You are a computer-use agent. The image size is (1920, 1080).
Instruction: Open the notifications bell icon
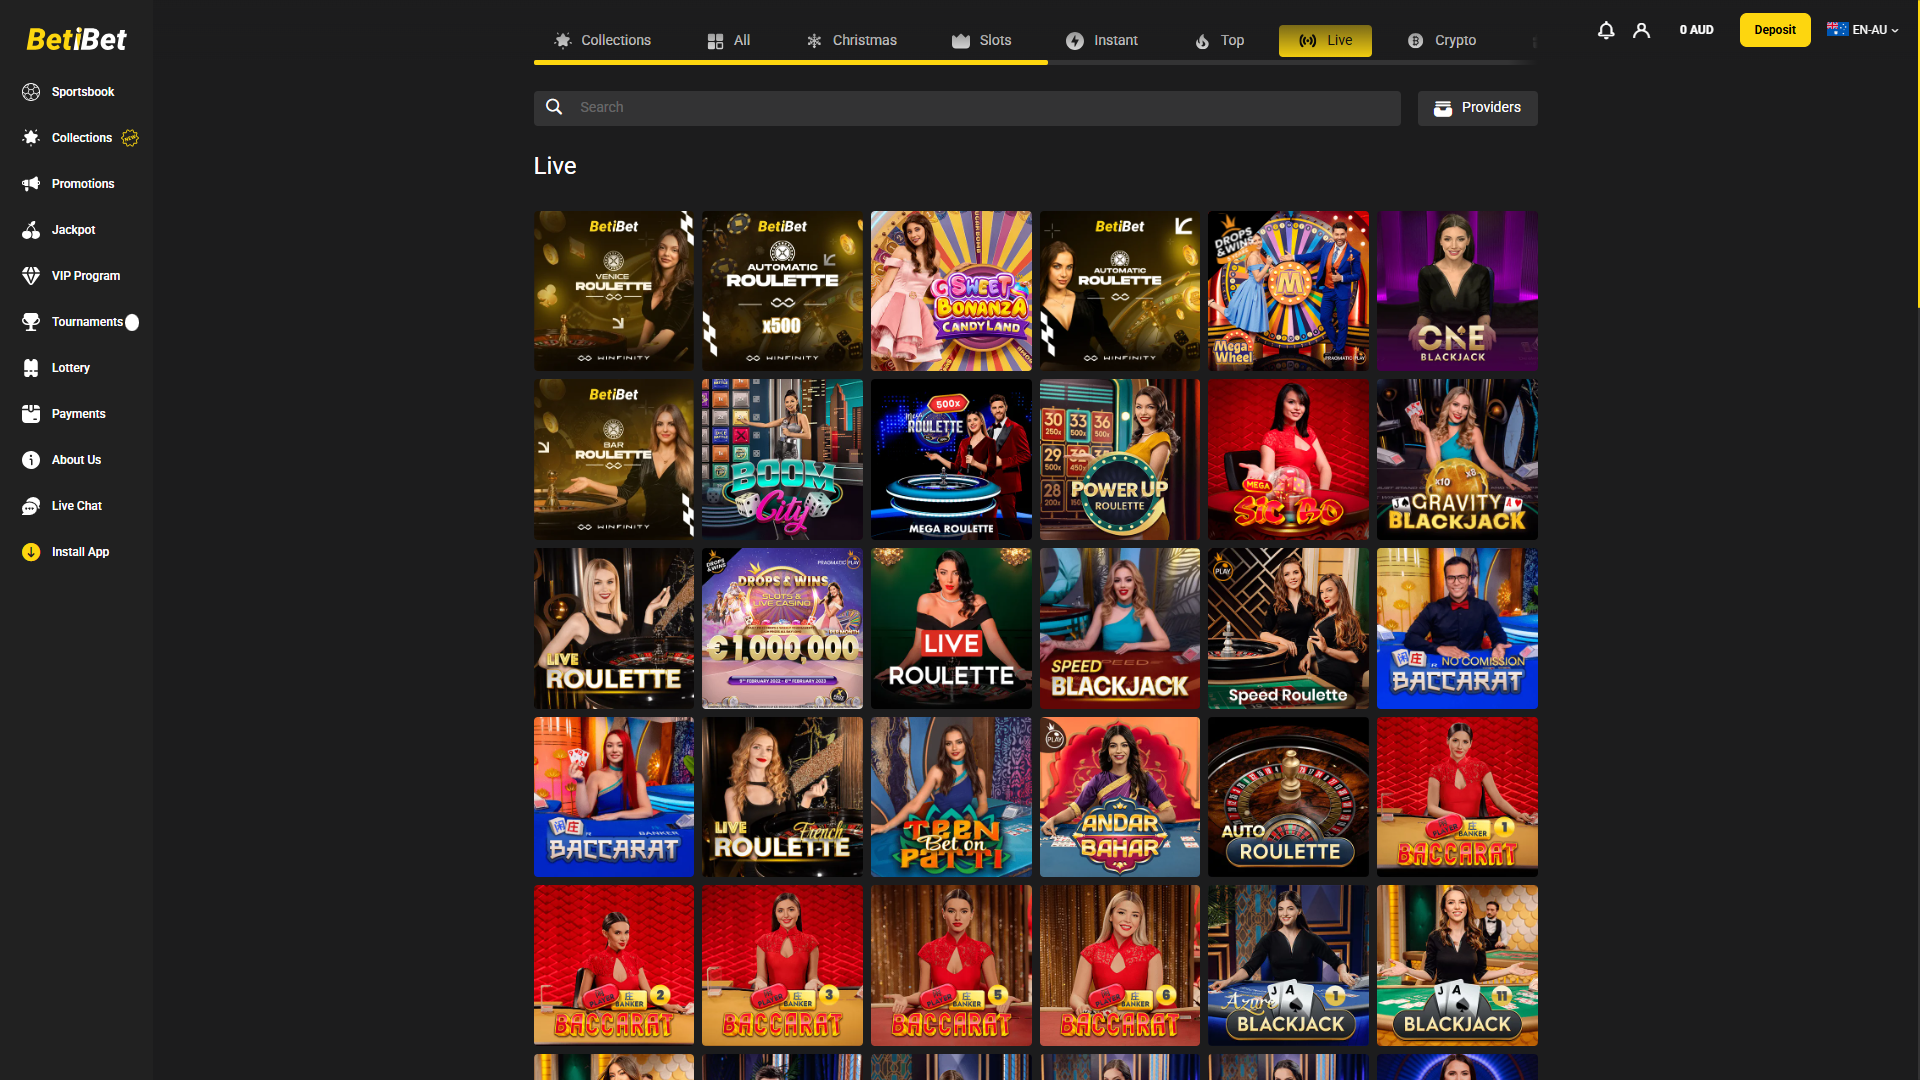point(1606,30)
